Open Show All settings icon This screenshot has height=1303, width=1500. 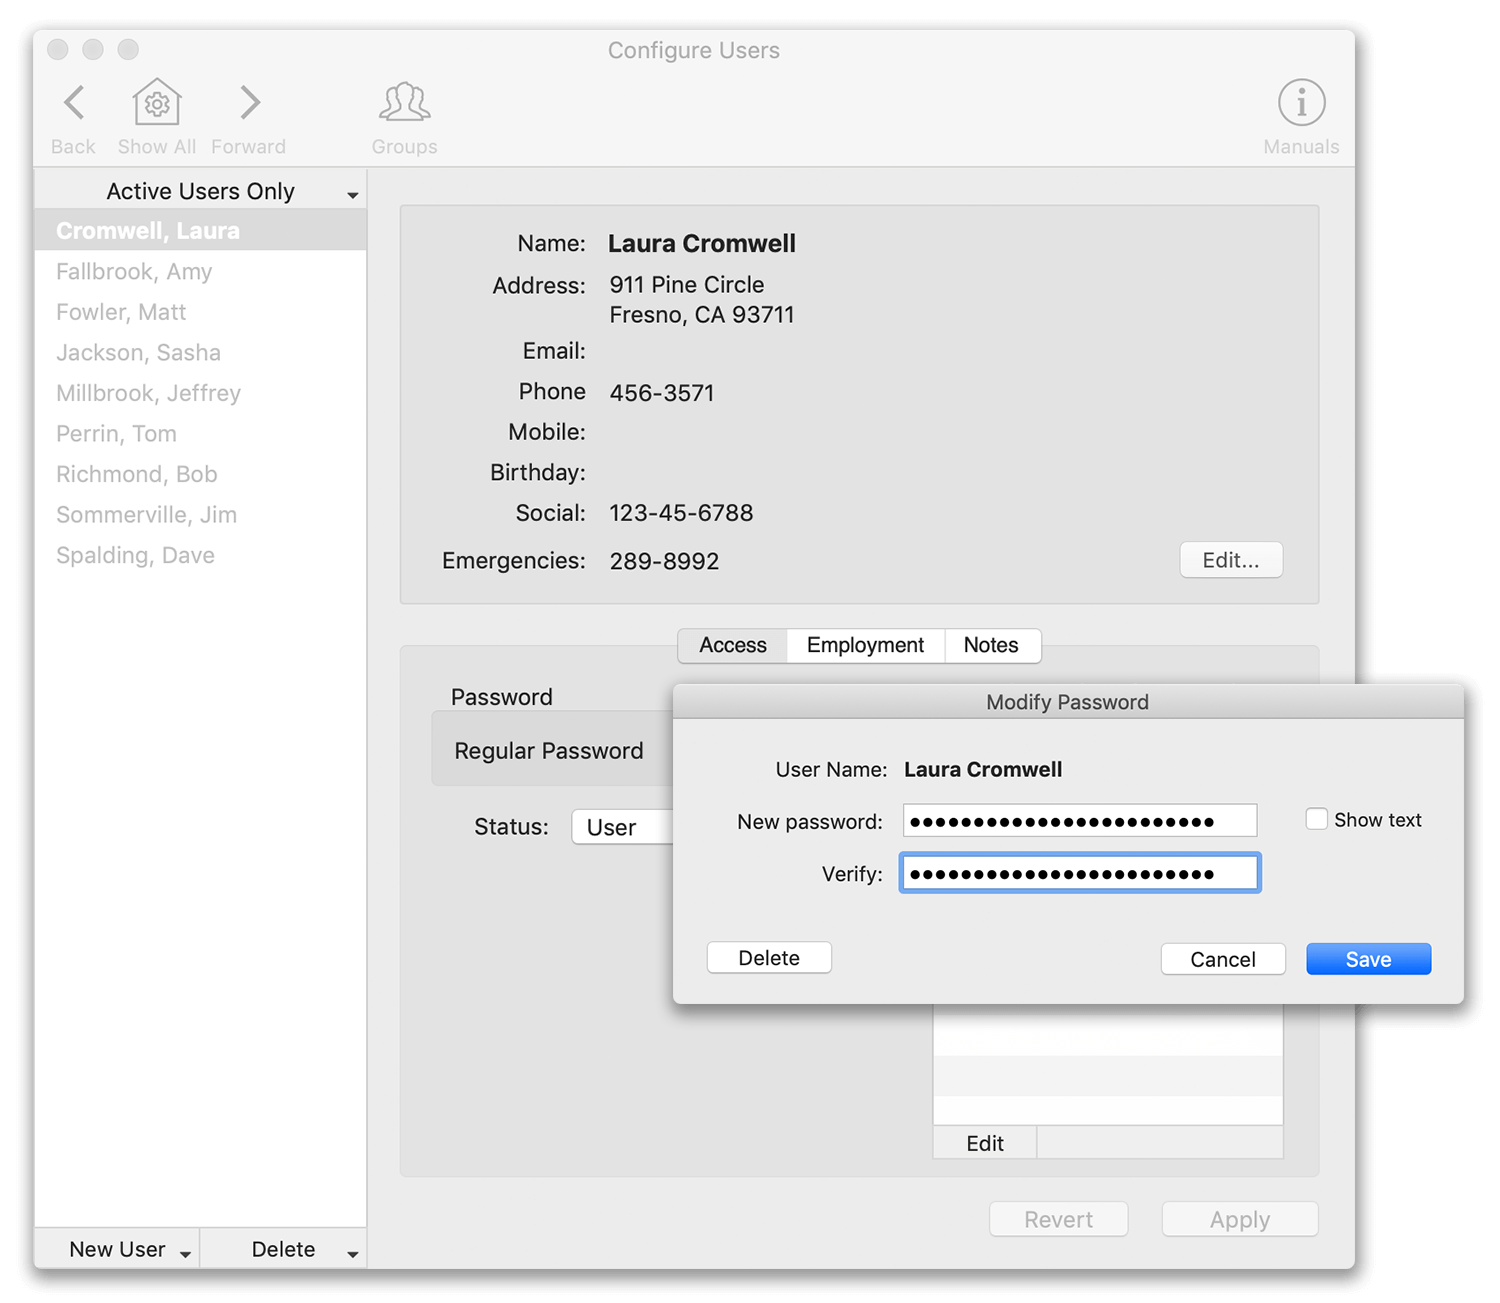click(x=157, y=103)
